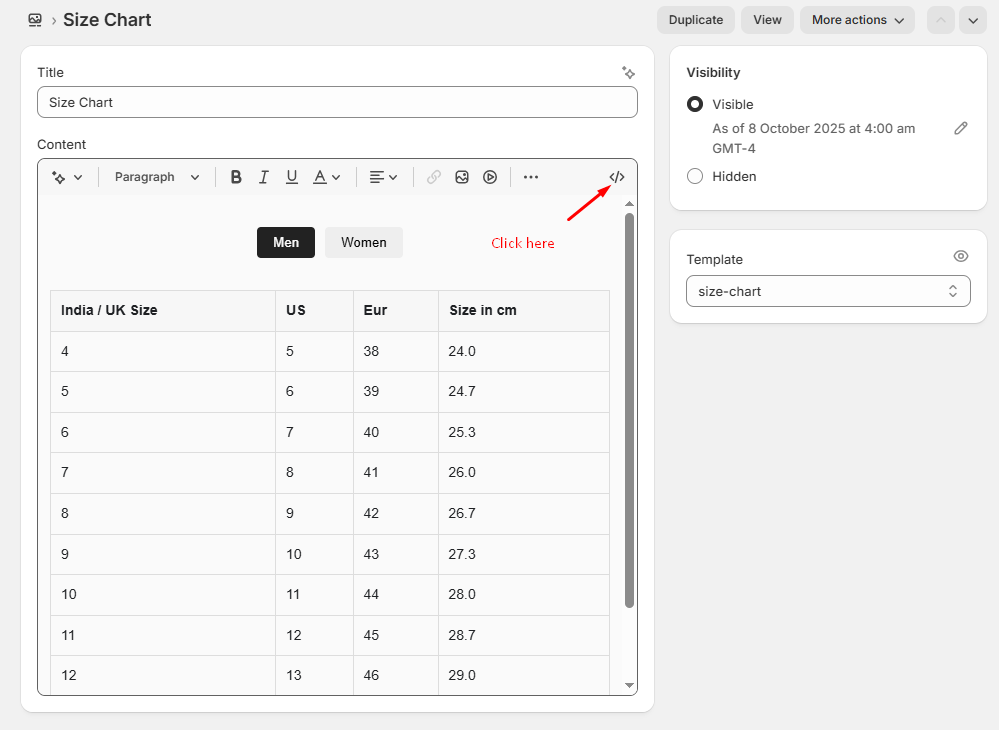Open the text color picker

(x=327, y=177)
